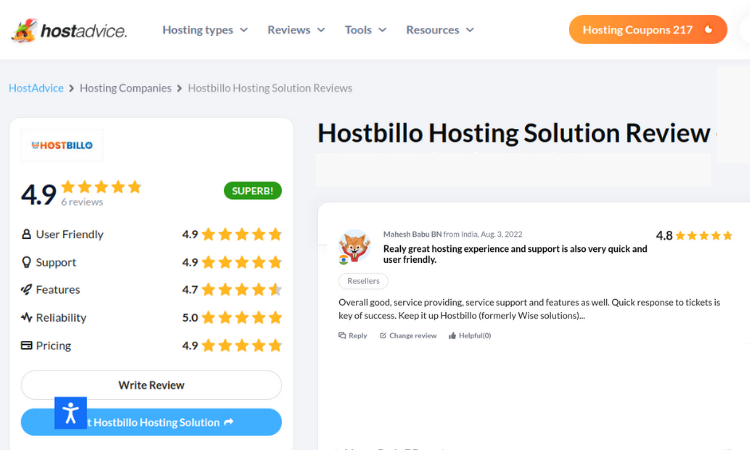Open the 6 reviews link
The width and height of the screenshot is (750, 450).
coord(82,202)
